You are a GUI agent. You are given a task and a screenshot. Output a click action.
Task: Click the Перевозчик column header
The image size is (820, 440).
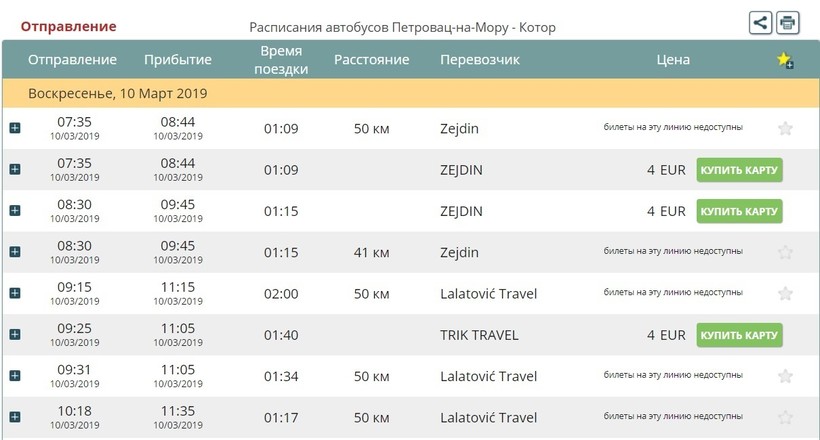coord(480,60)
